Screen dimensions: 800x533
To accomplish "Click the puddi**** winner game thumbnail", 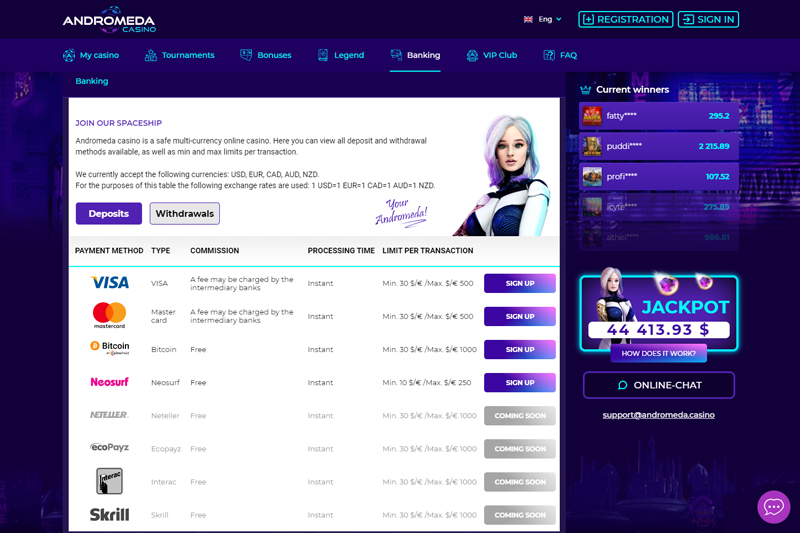I will [592, 146].
